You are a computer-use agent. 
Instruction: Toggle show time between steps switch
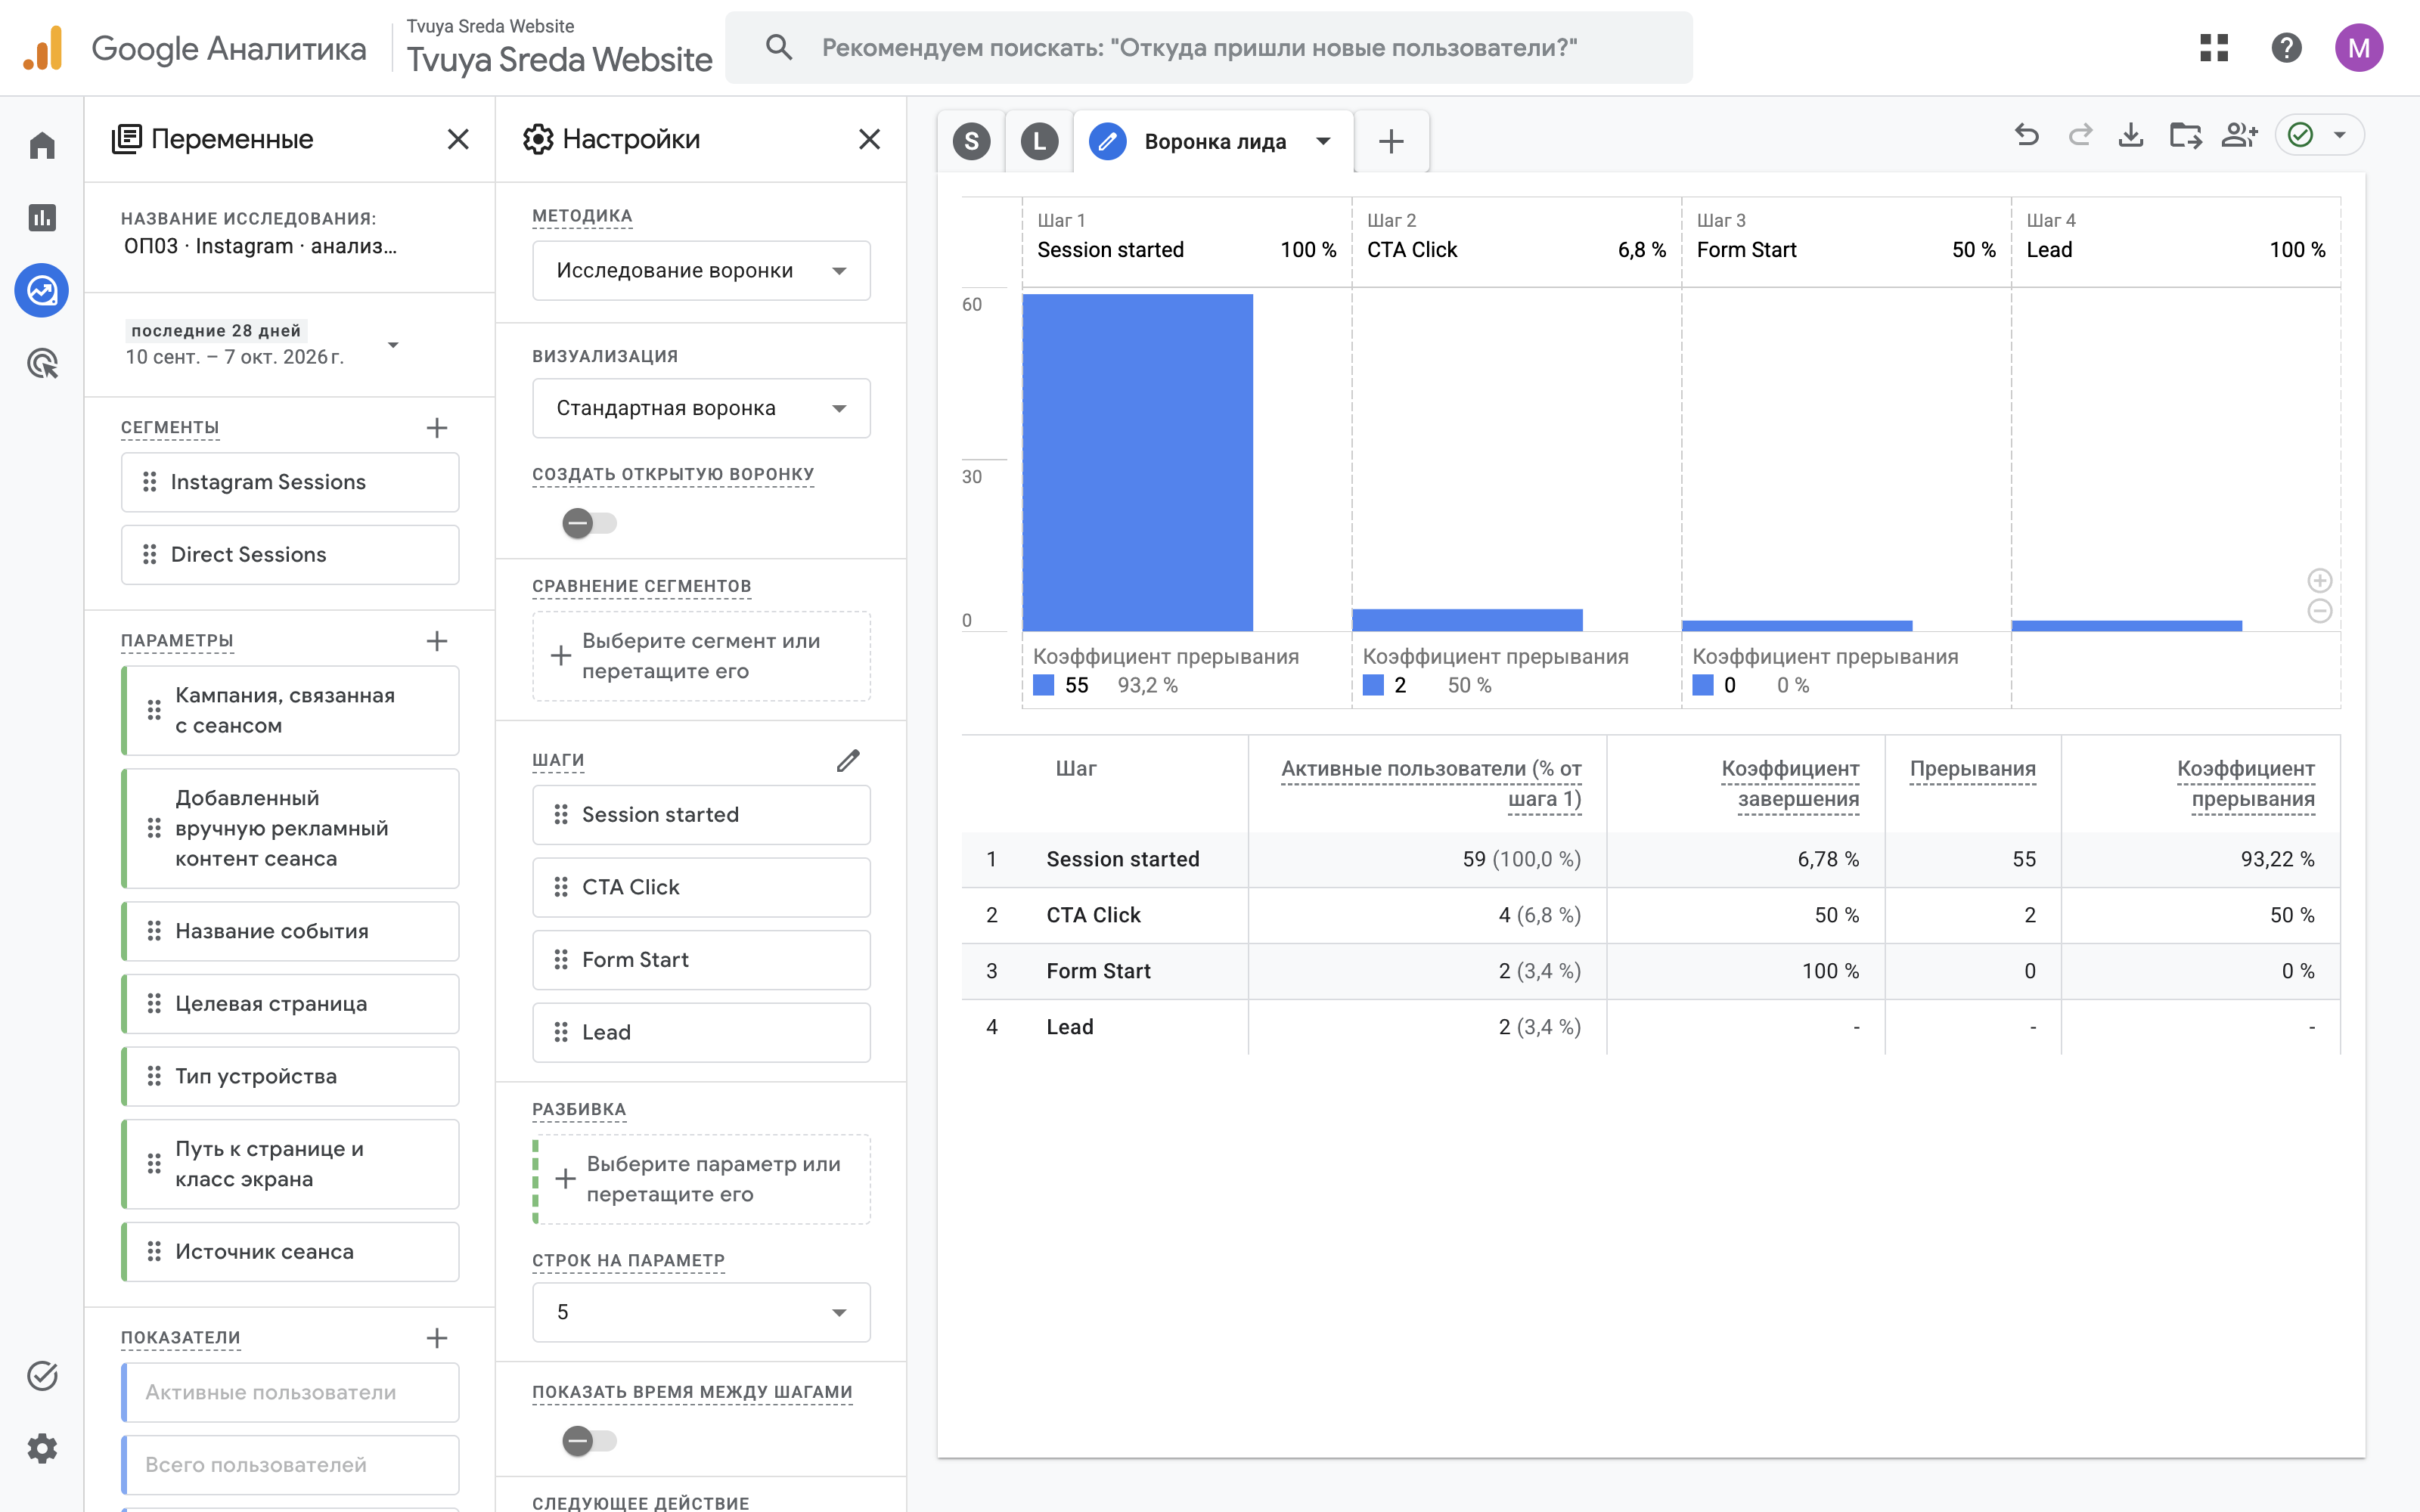point(589,1441)
